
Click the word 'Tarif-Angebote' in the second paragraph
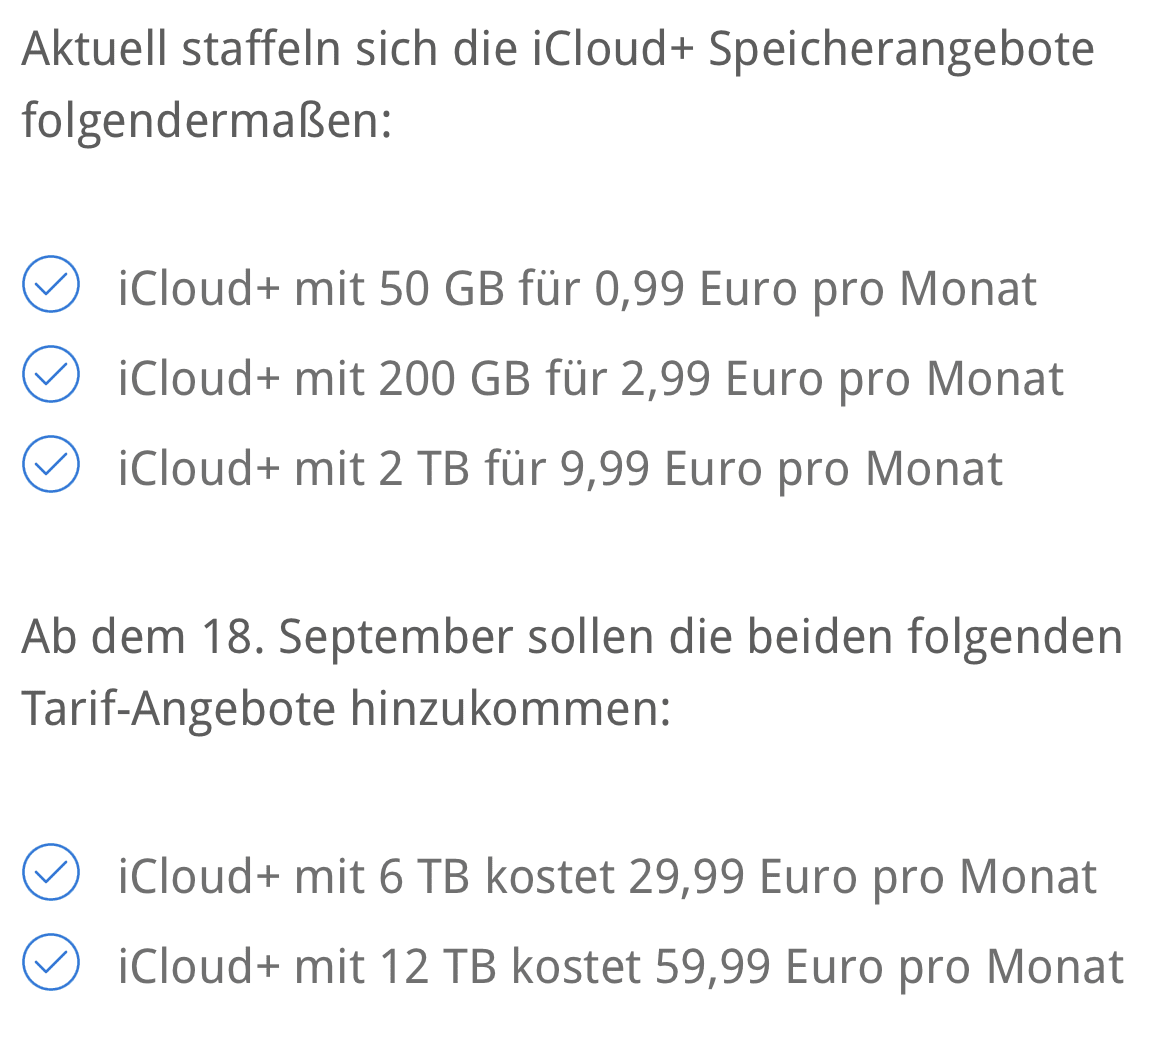pyautogui.click(x=179, y=709)
